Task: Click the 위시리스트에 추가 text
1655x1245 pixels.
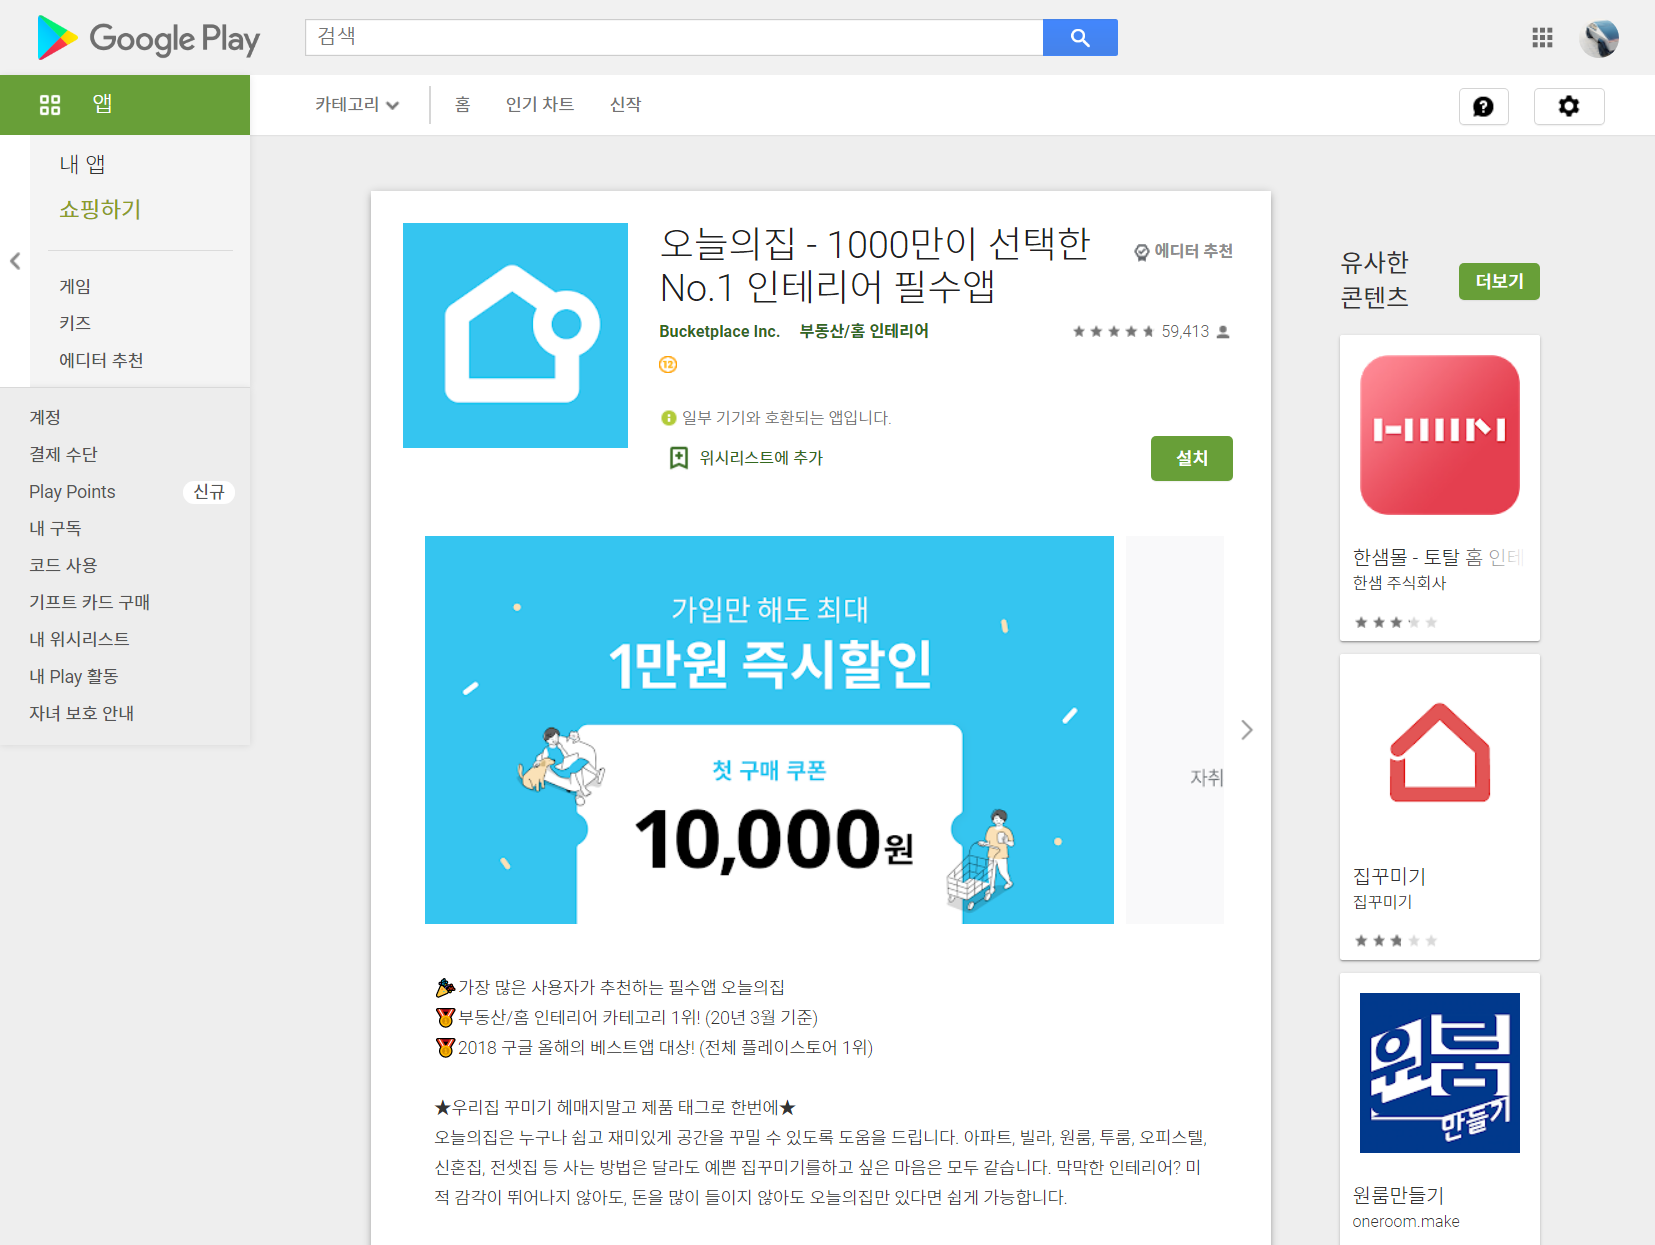Action: coord(761,458)
